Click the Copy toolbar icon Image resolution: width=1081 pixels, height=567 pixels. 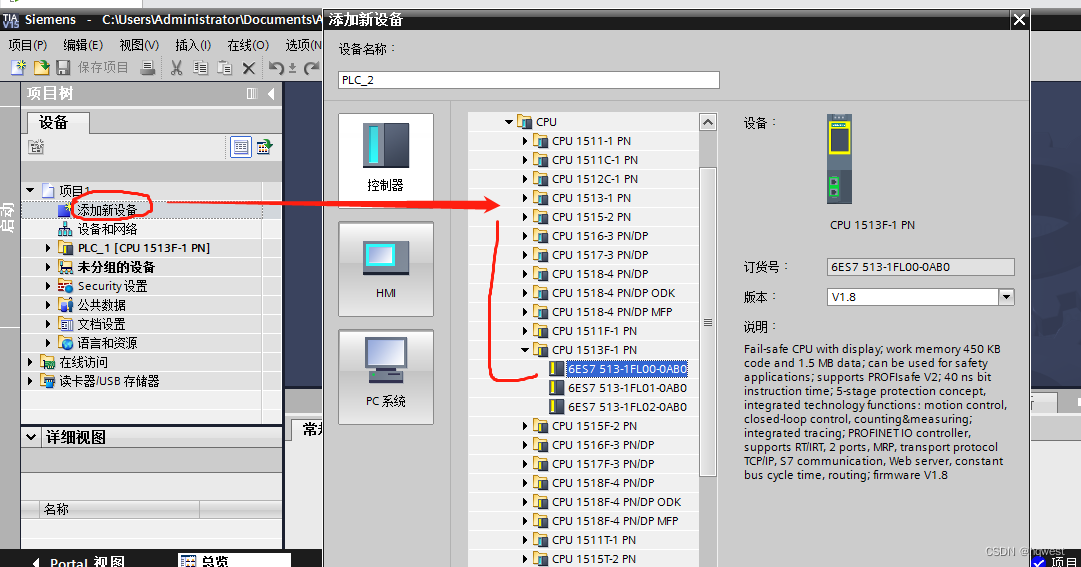[x=201, y=67]
